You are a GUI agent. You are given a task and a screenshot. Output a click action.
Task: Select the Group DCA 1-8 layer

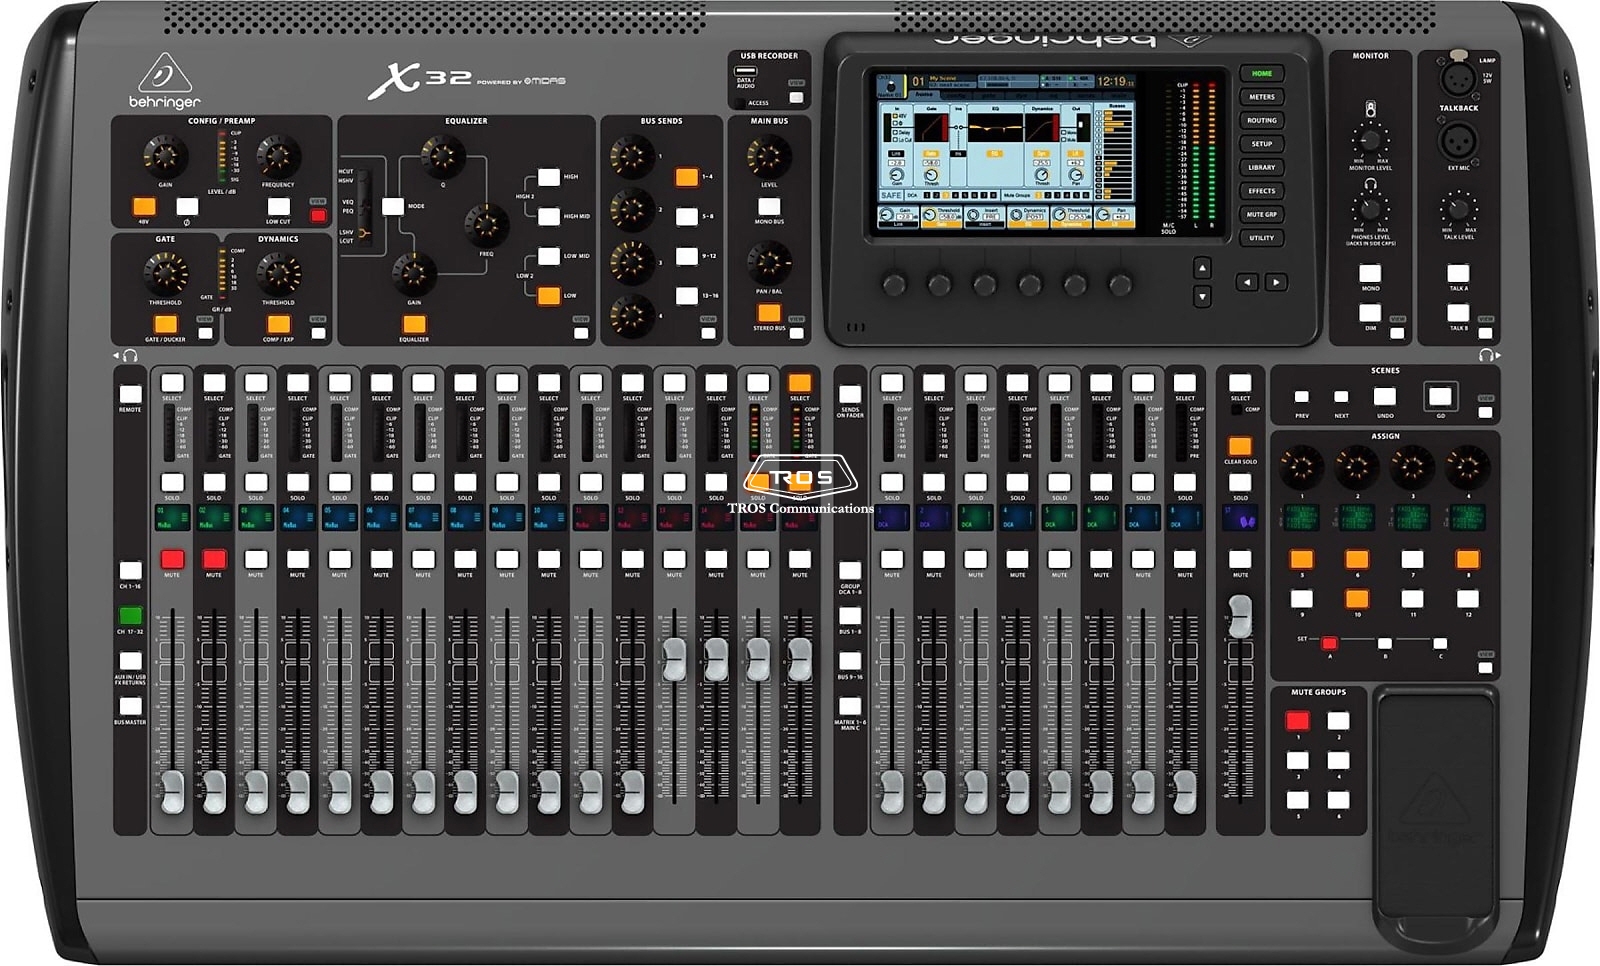click(x=850, y=570)
